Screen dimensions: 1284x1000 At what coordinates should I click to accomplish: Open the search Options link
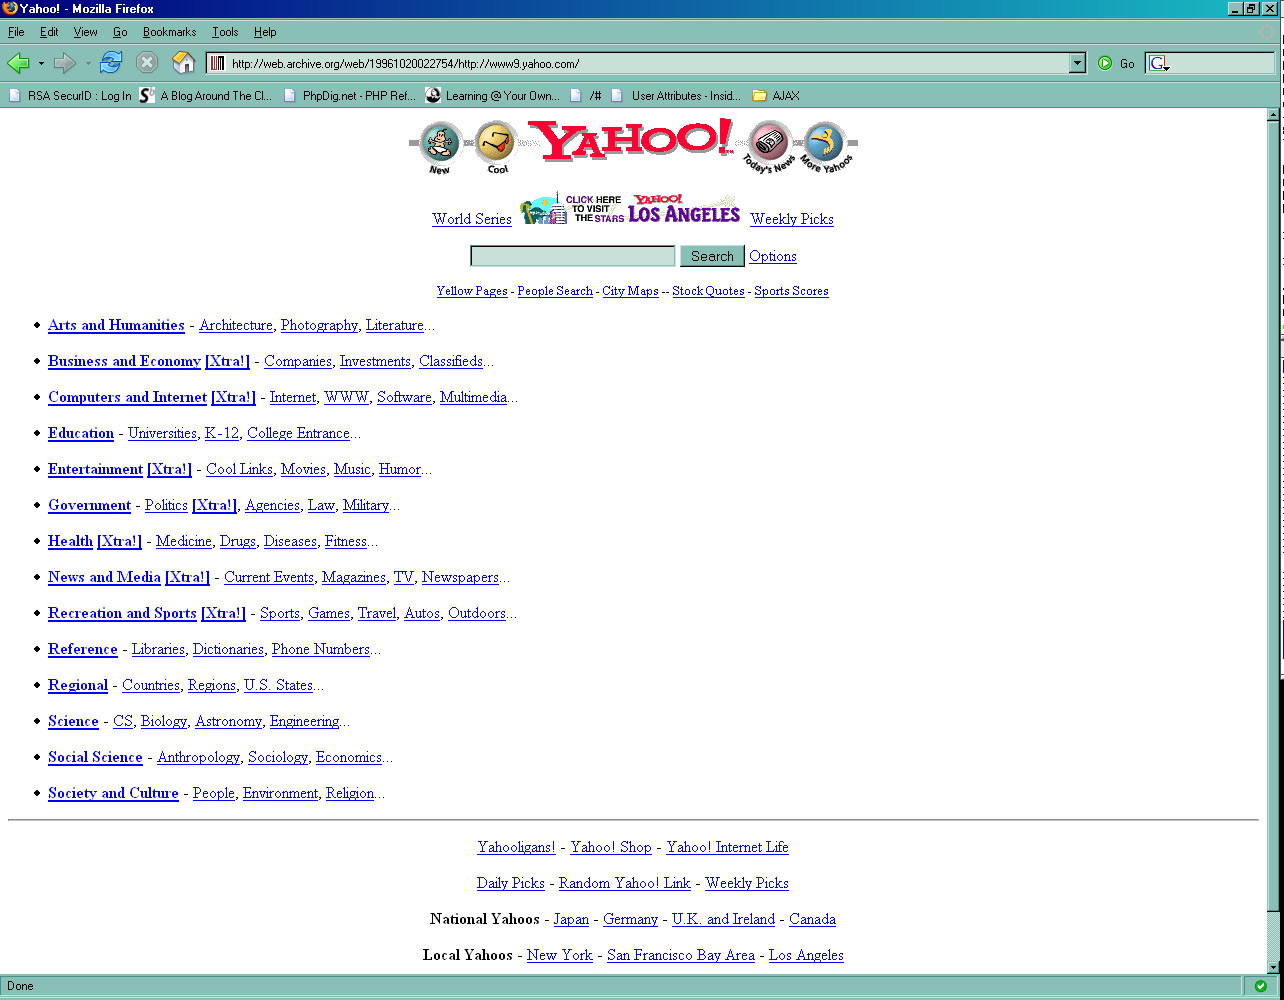(773, 256)
